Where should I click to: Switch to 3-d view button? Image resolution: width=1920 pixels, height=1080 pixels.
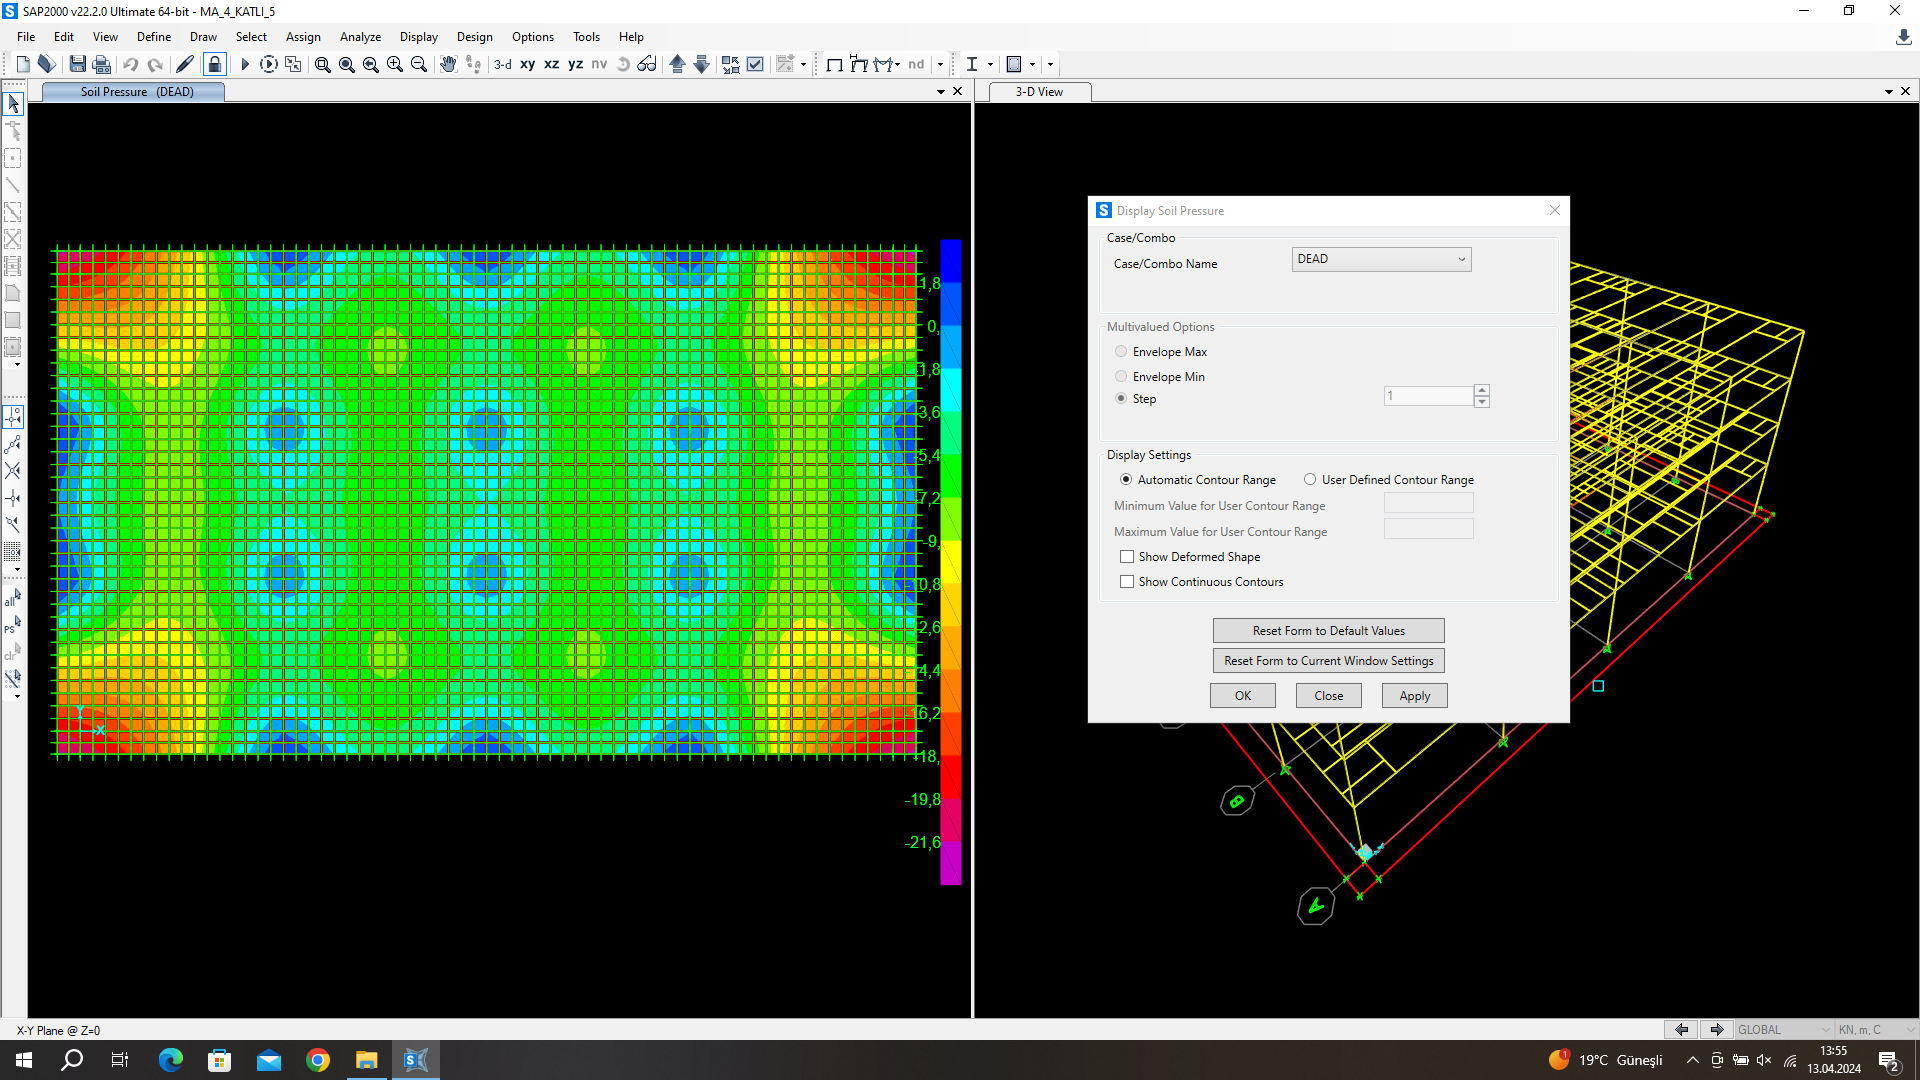click(x=503, y=64)
